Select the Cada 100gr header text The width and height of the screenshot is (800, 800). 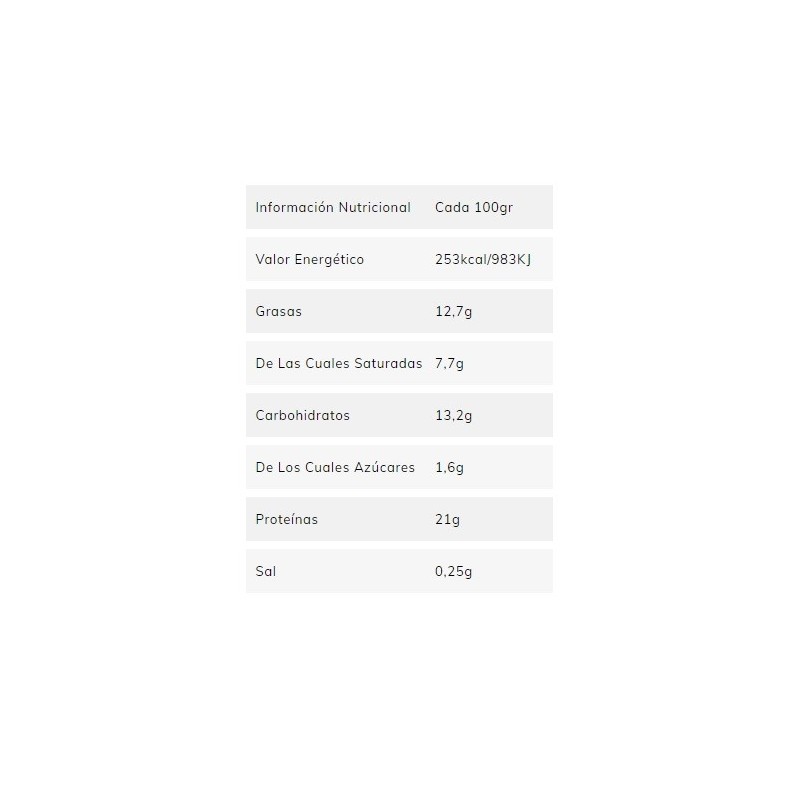(x=474, y=207)
